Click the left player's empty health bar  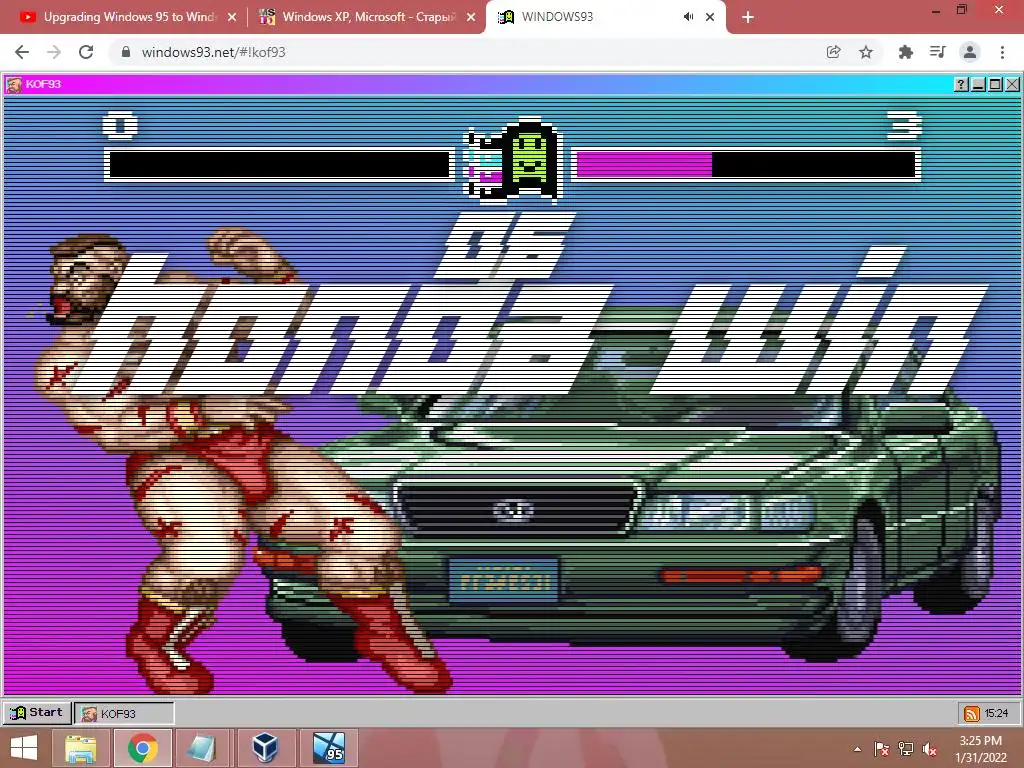point(279,165)
